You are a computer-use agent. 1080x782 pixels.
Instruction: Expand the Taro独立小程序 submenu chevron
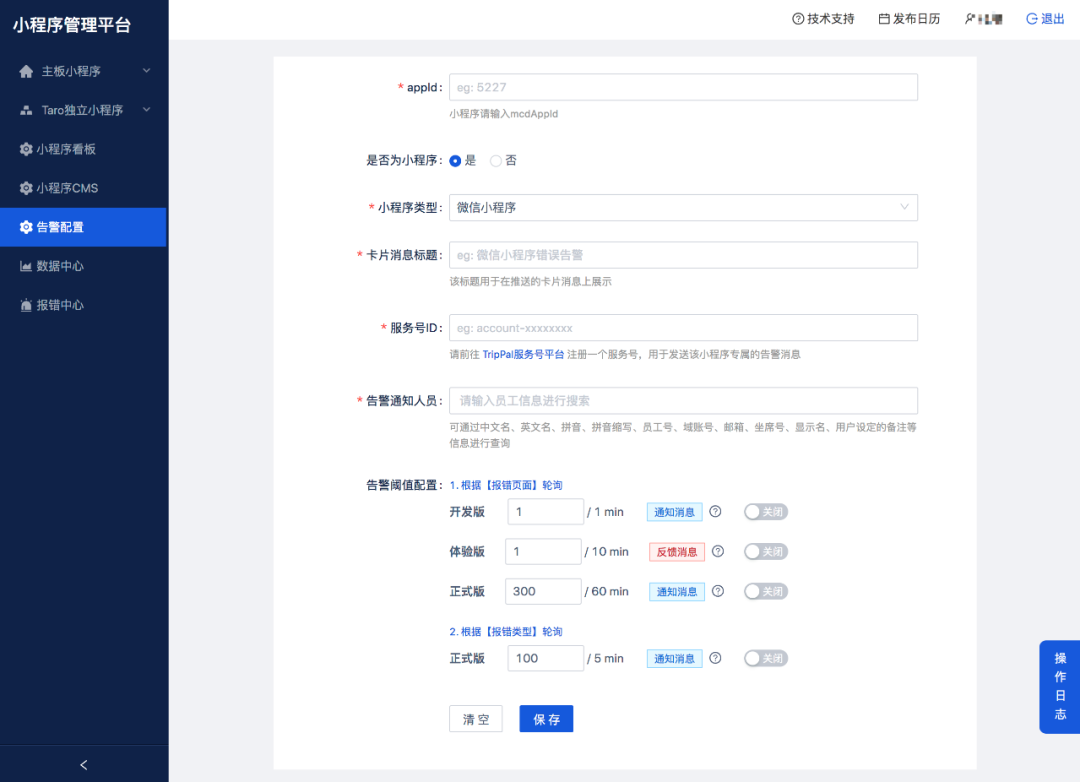146,110
